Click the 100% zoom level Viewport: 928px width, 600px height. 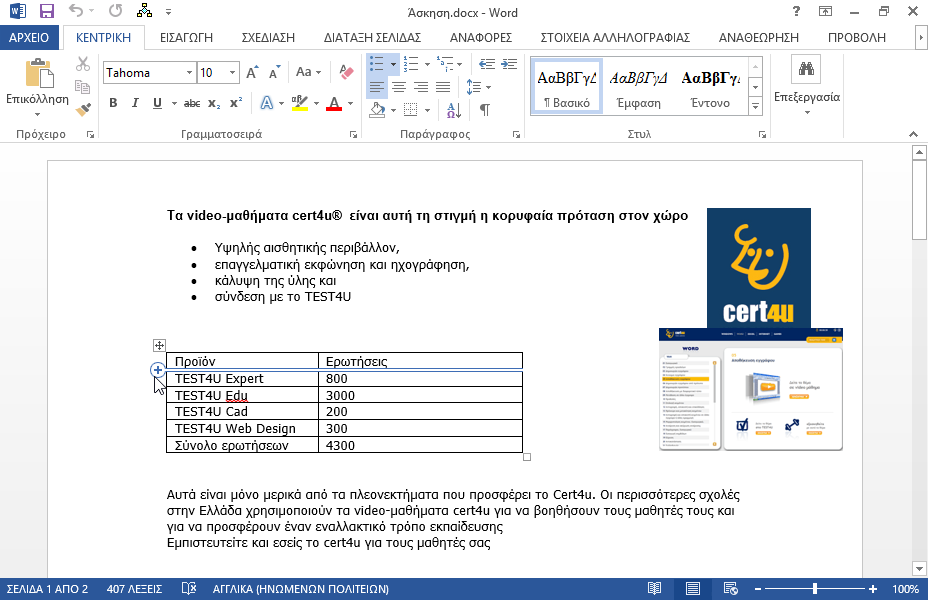click(906, 589)
